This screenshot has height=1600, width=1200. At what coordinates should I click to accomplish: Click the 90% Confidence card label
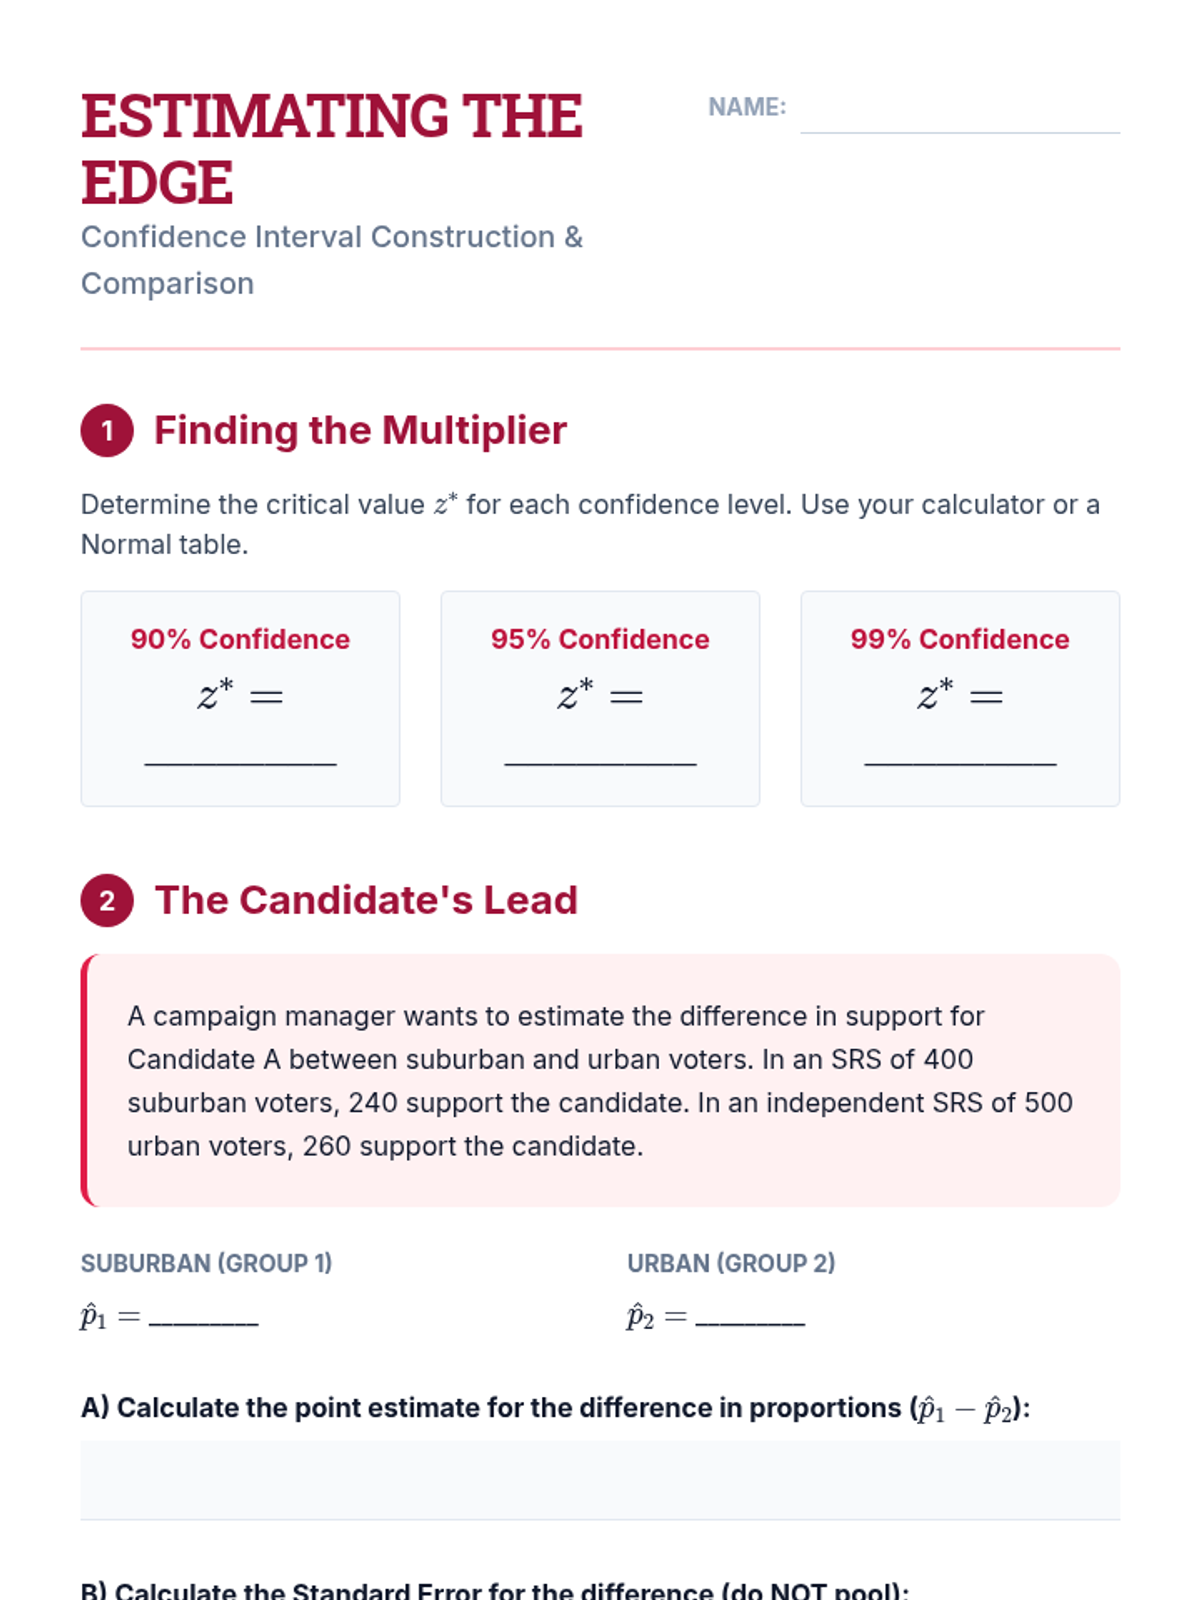(x=240, y=640)
